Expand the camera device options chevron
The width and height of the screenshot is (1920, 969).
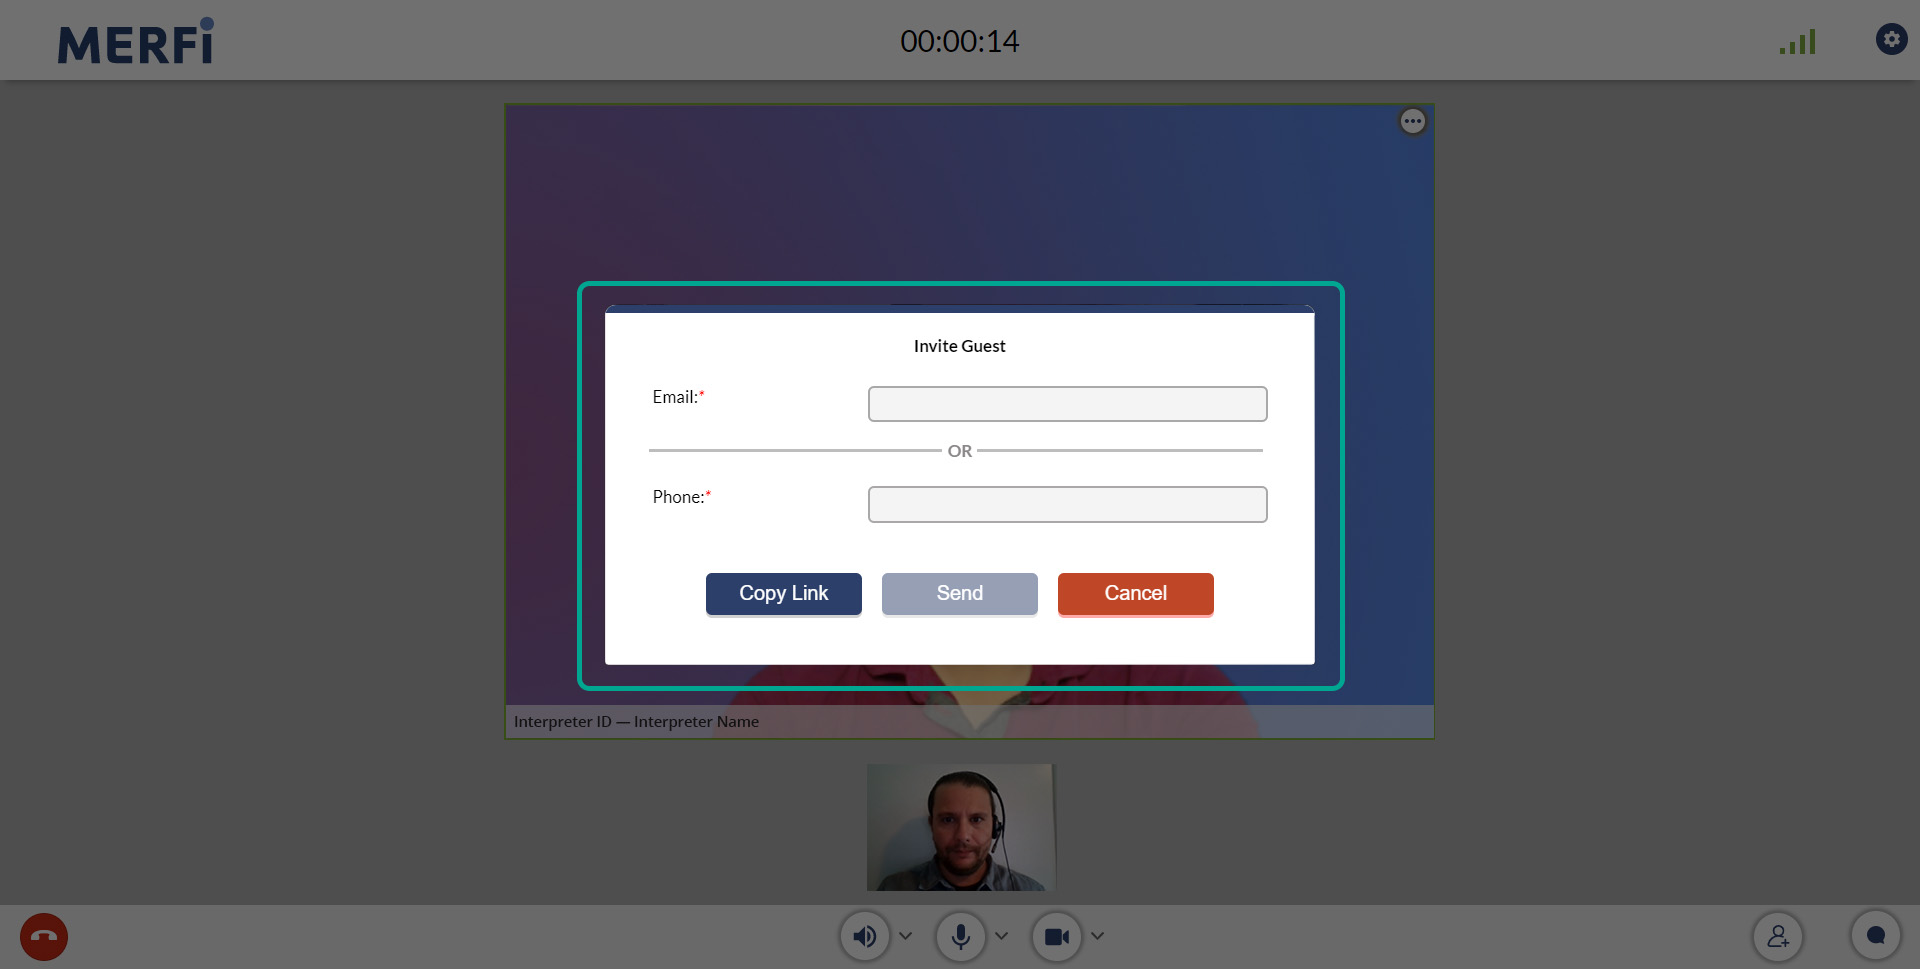tap(1098, 936)
